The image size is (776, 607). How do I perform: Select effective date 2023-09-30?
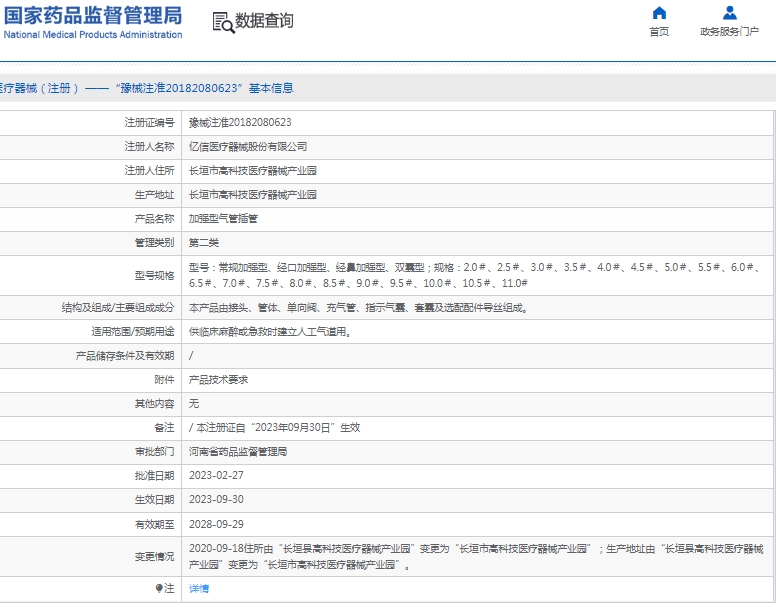point(216,500)
